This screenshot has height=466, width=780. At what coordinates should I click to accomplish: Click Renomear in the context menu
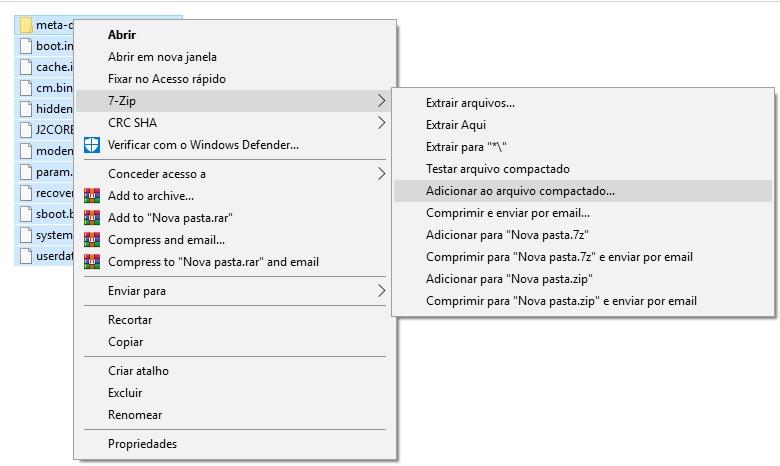135,415
